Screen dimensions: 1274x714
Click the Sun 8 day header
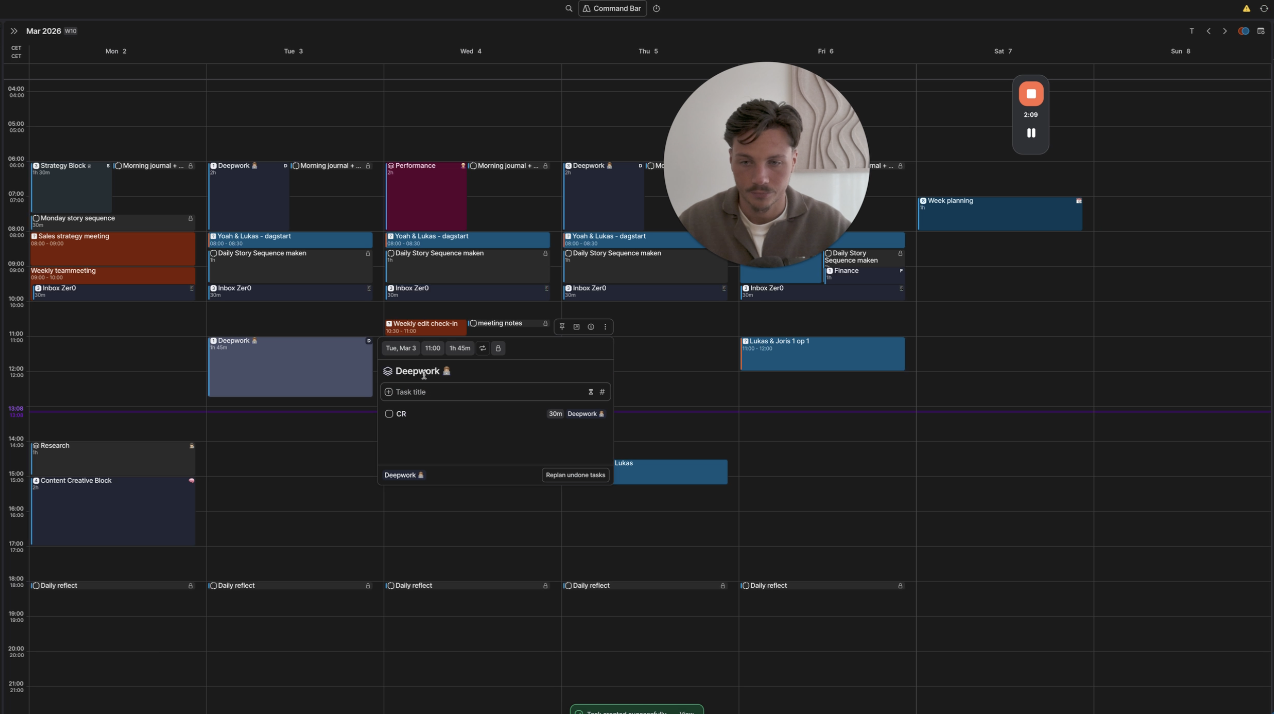coord(1181,51)
